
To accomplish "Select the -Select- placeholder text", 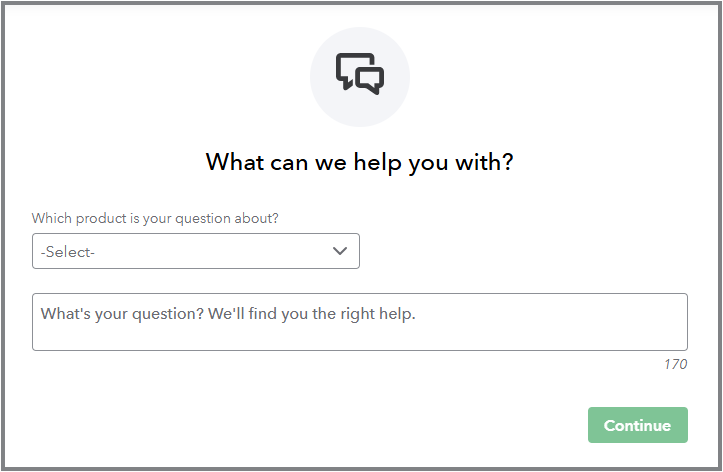I will click(68, 252).
